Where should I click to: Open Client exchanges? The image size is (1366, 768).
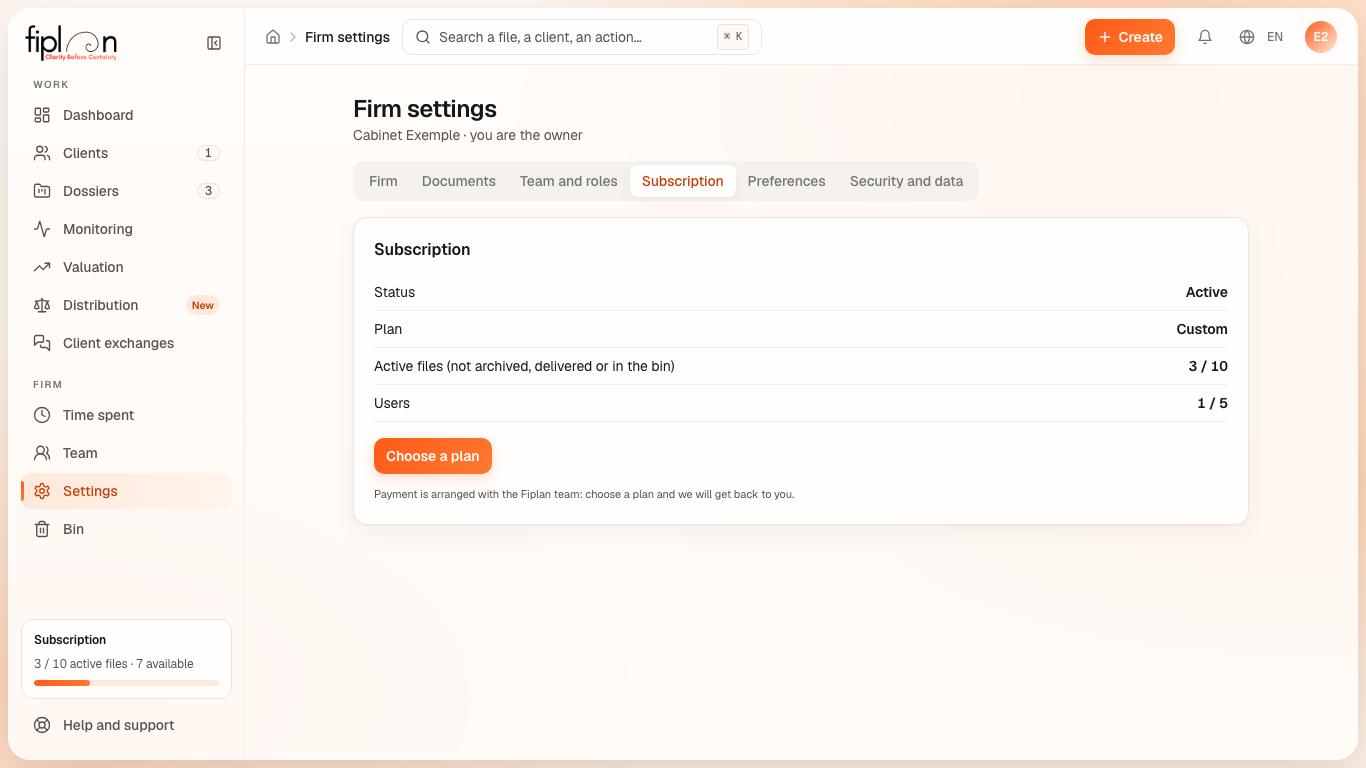coord(126,343)
